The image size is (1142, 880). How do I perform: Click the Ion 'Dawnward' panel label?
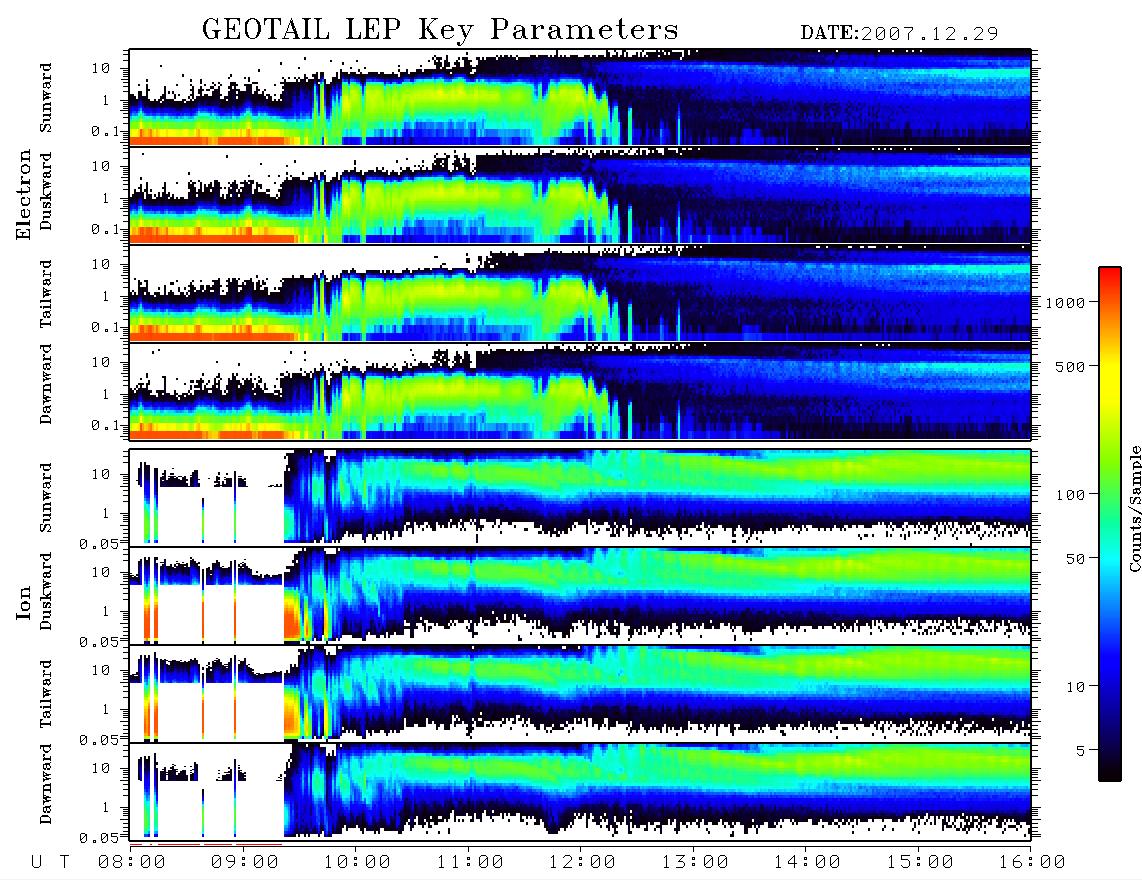tap(46, 784)
